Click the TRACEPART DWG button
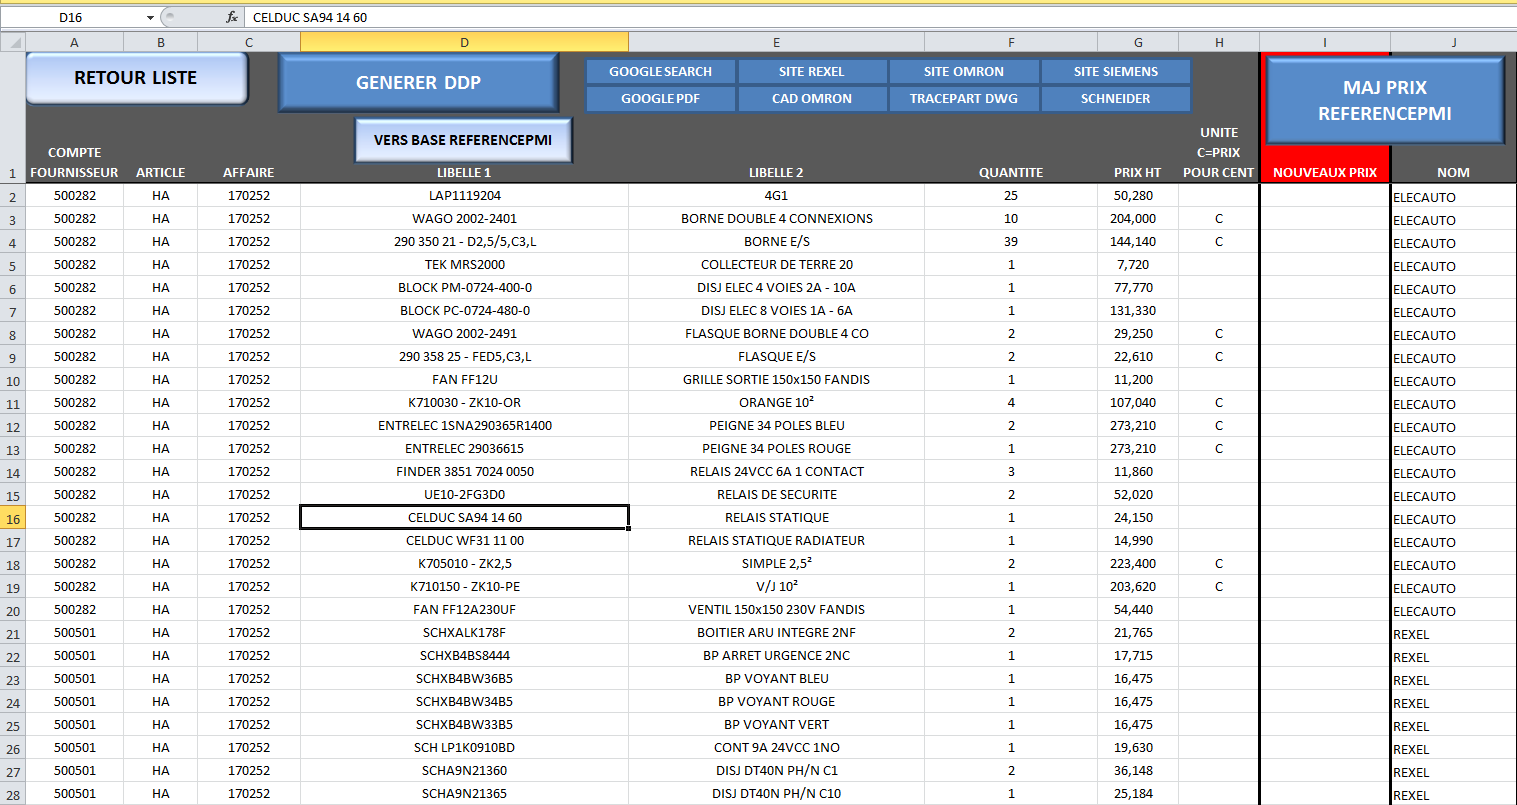 pos(964,99)
